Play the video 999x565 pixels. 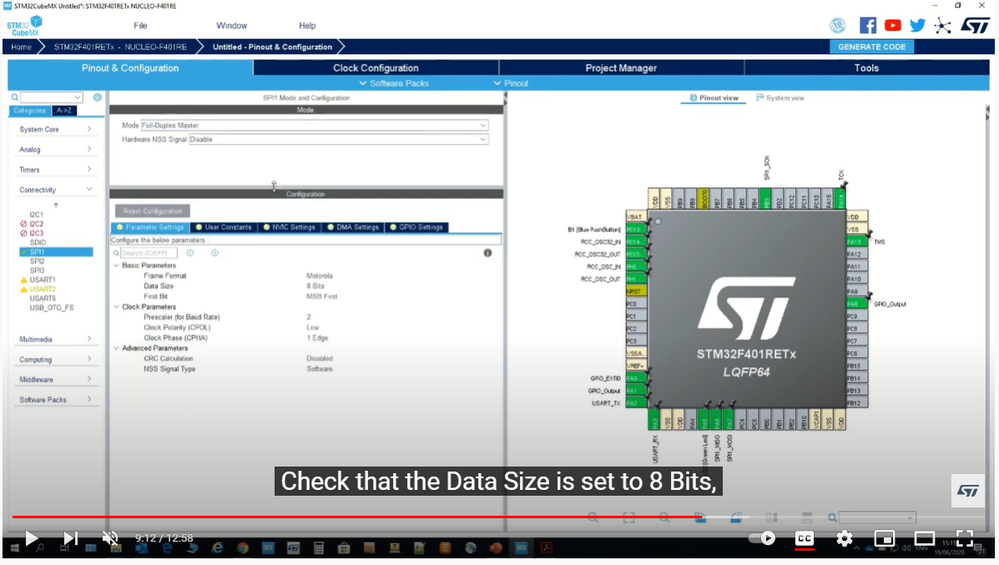point(31,538)
